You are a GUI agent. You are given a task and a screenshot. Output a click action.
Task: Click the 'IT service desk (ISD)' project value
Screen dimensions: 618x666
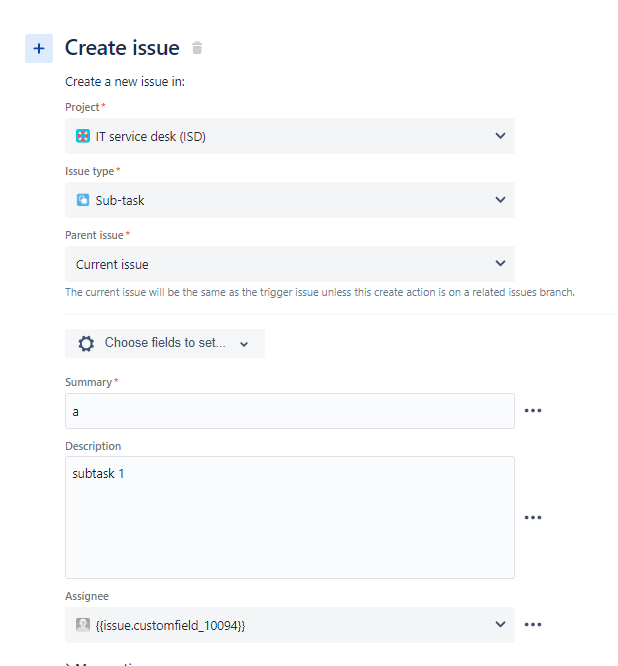(x=150, y=136)
